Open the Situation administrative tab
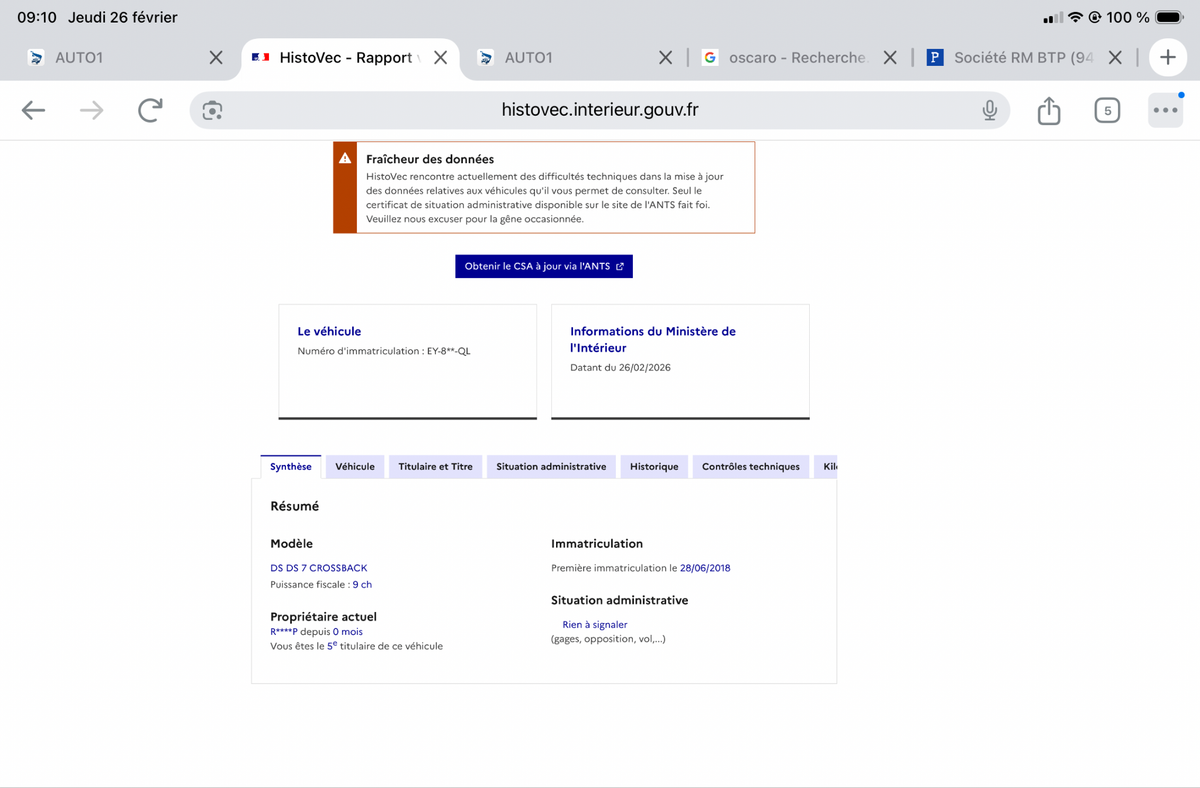Viewport: 1200px width, 788px height. coord(551,466)
